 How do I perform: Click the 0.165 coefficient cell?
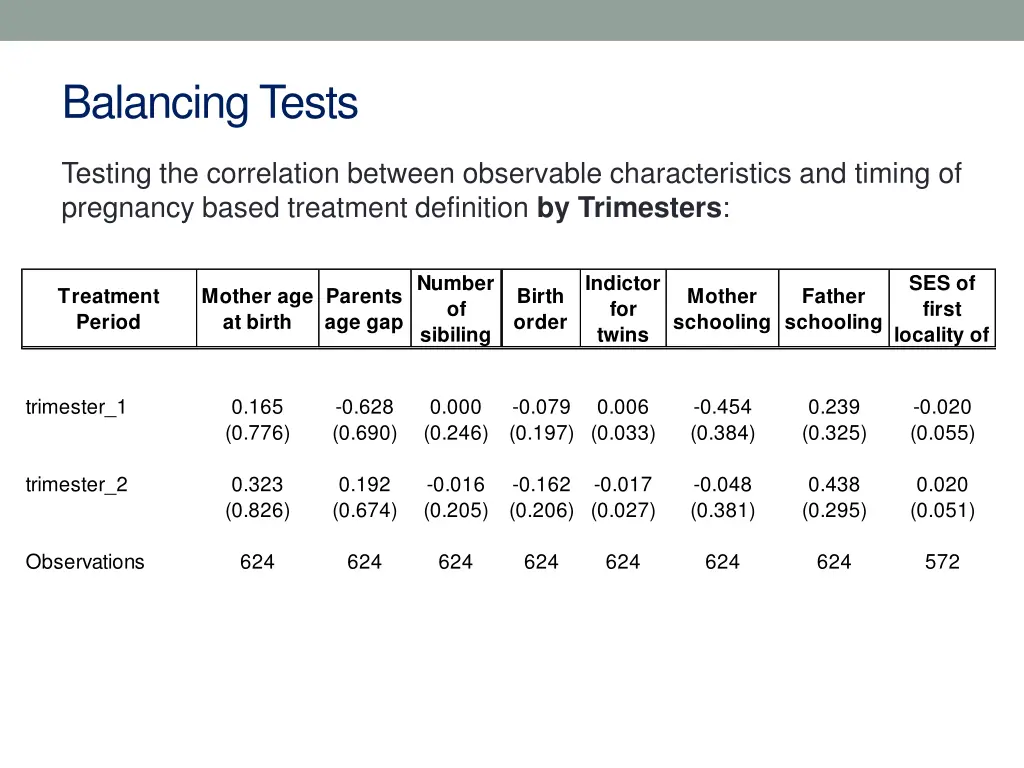[x=257, y=407]
